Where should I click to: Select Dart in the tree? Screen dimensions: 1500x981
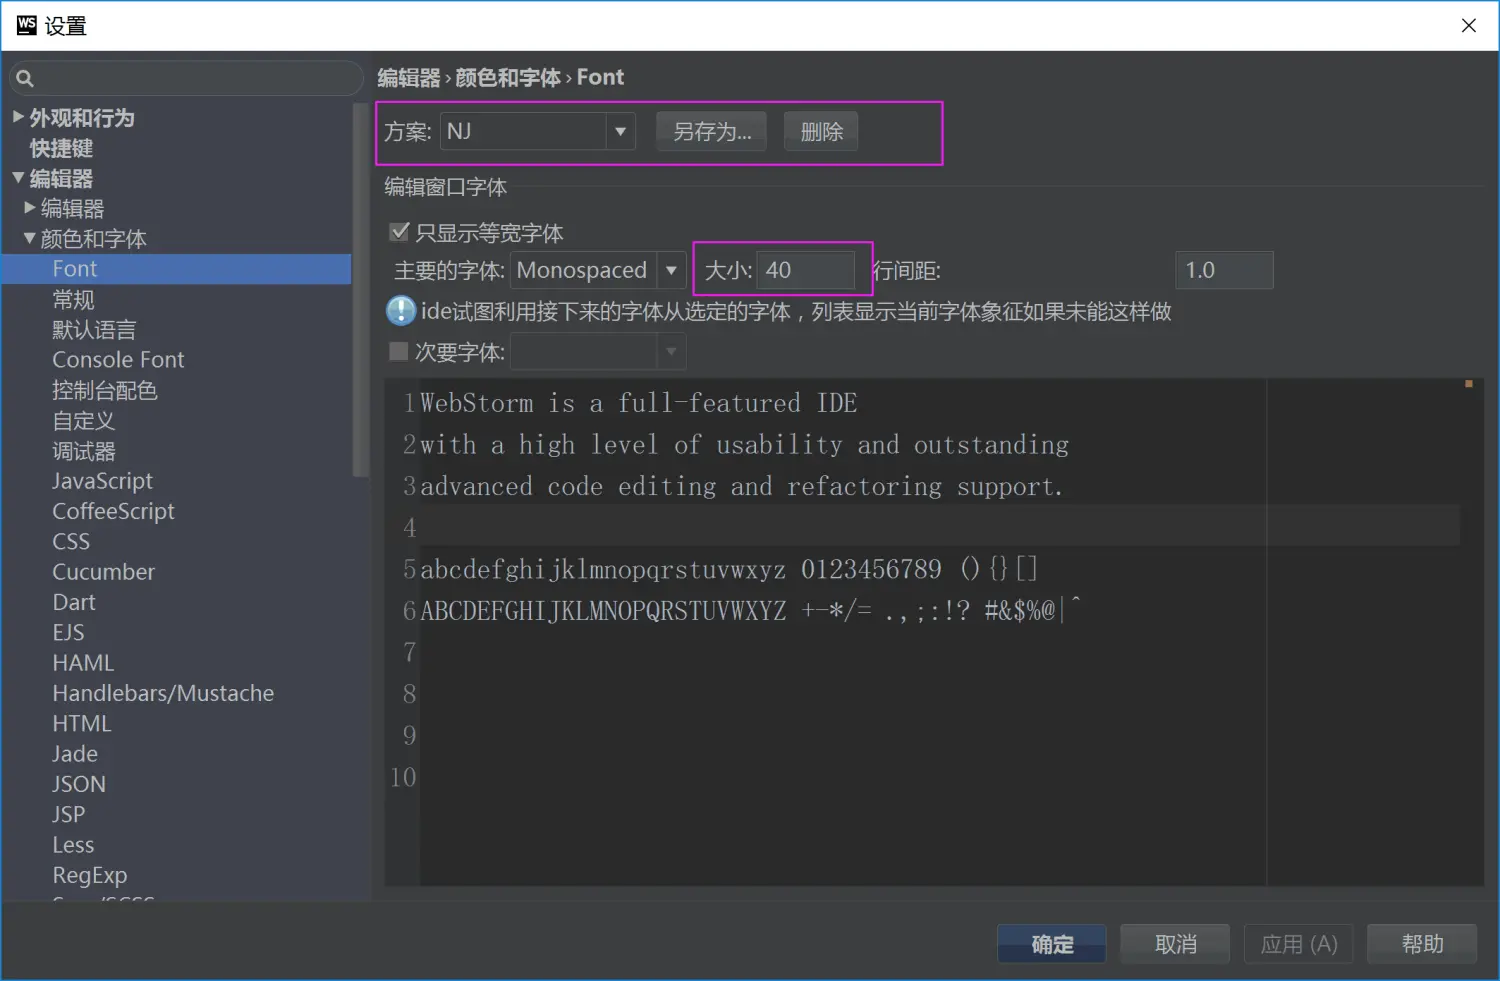pyautogui.click(x=74, y=602)
